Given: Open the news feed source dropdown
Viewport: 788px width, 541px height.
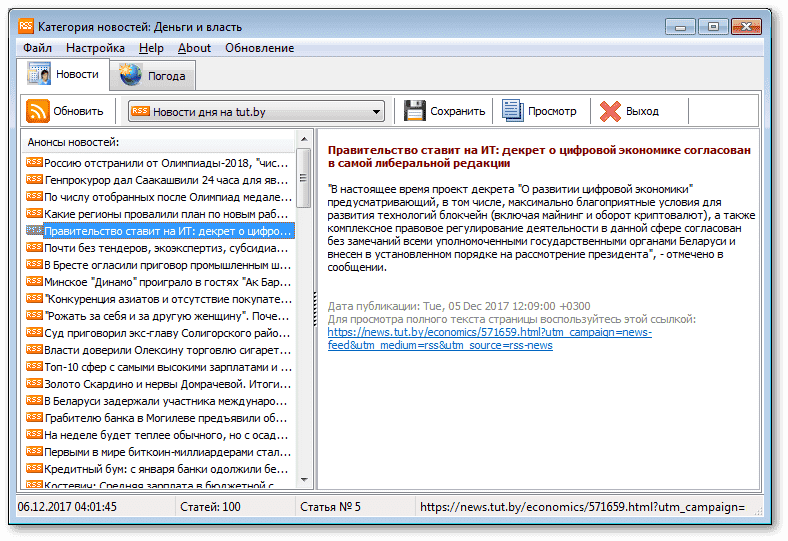Looking at the screenshot, I should [377, 112].
